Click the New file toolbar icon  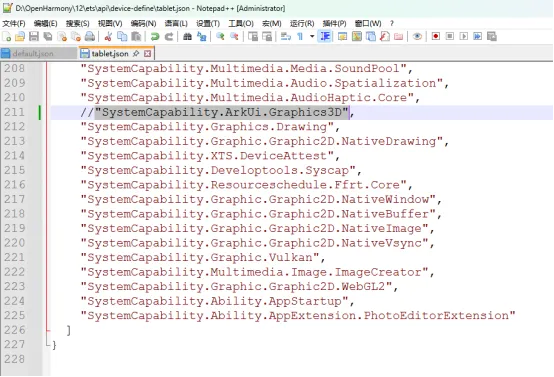[x=7, y=36]
